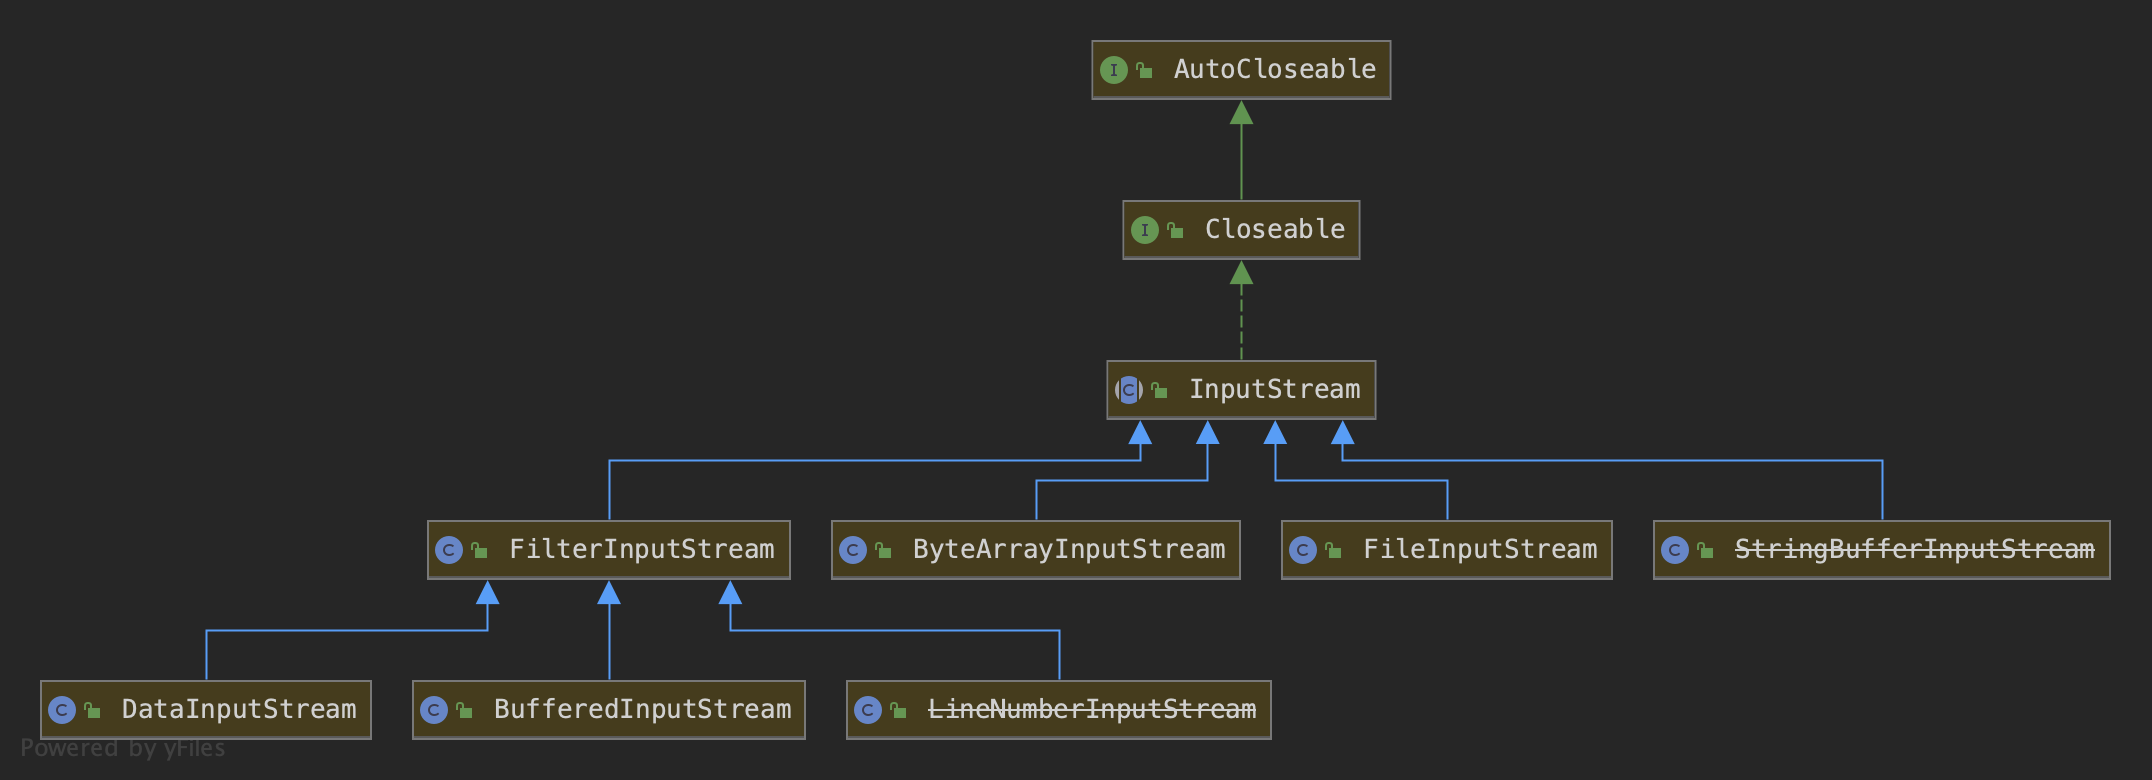2152x780 pixels.
Task: Click the FilterInputStream class icon
Action: click(449, 550)
